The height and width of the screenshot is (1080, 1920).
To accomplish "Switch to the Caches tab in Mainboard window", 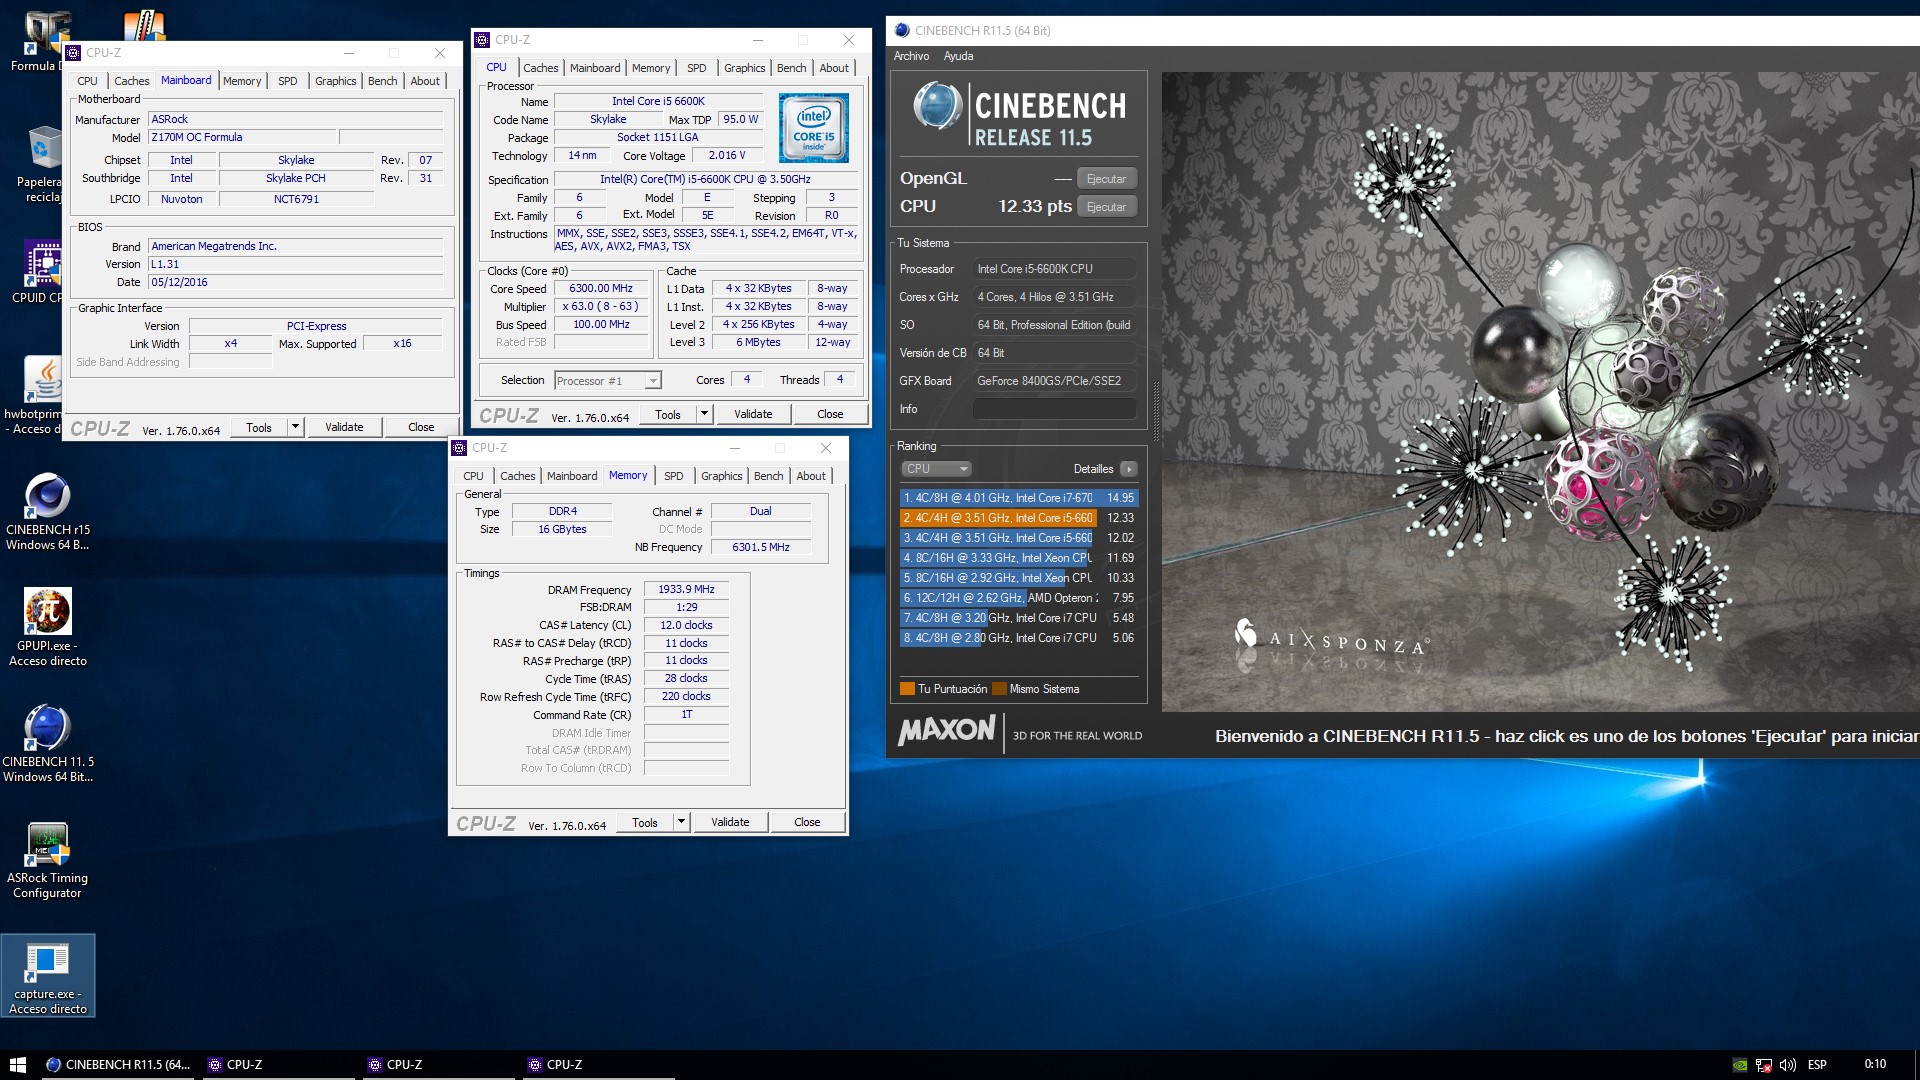I will (131, 81).
